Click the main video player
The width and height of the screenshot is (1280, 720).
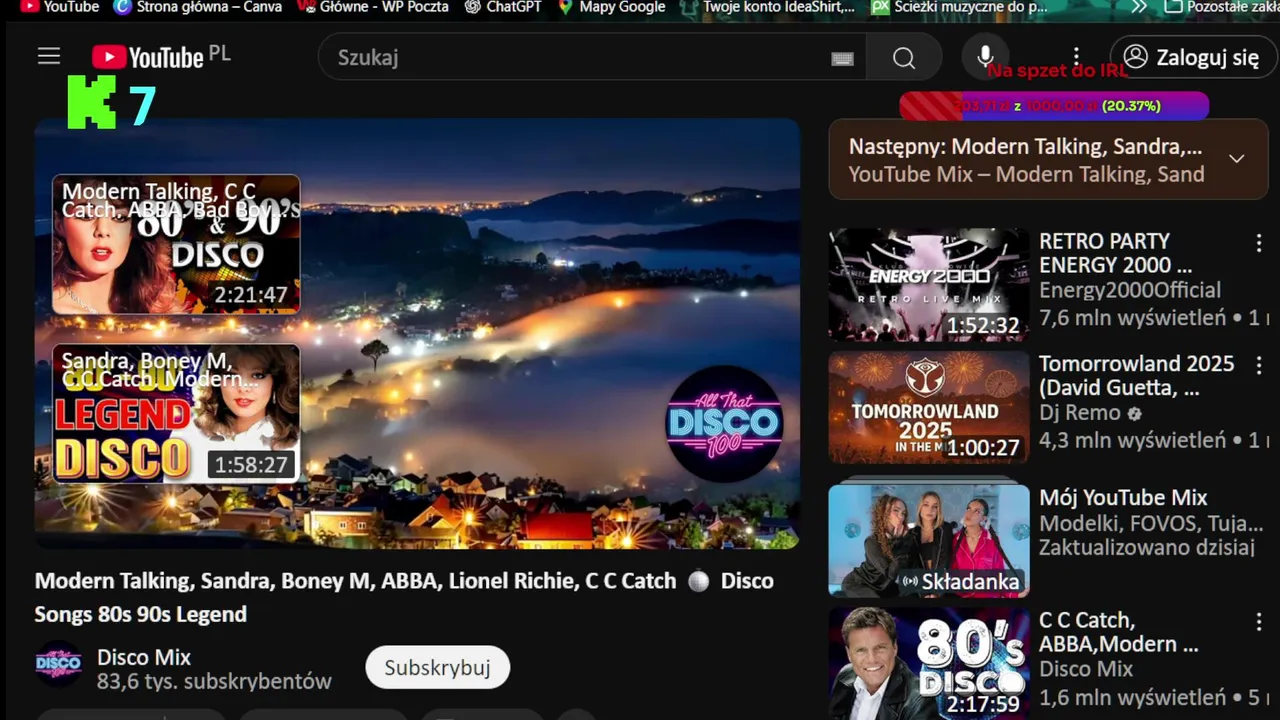[x=417, y=333]
